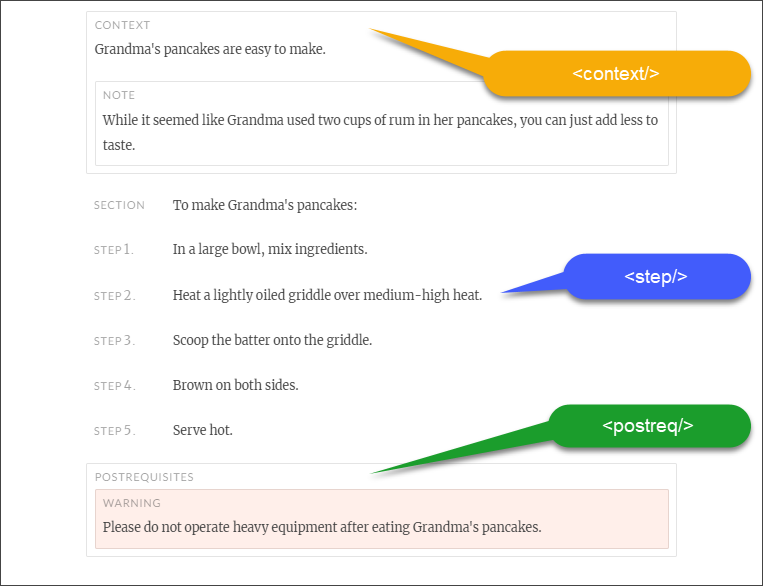The height and width of the screenshot is (586, 763).
Task: Select the STEP 3 label
Action: click(114, 341)
